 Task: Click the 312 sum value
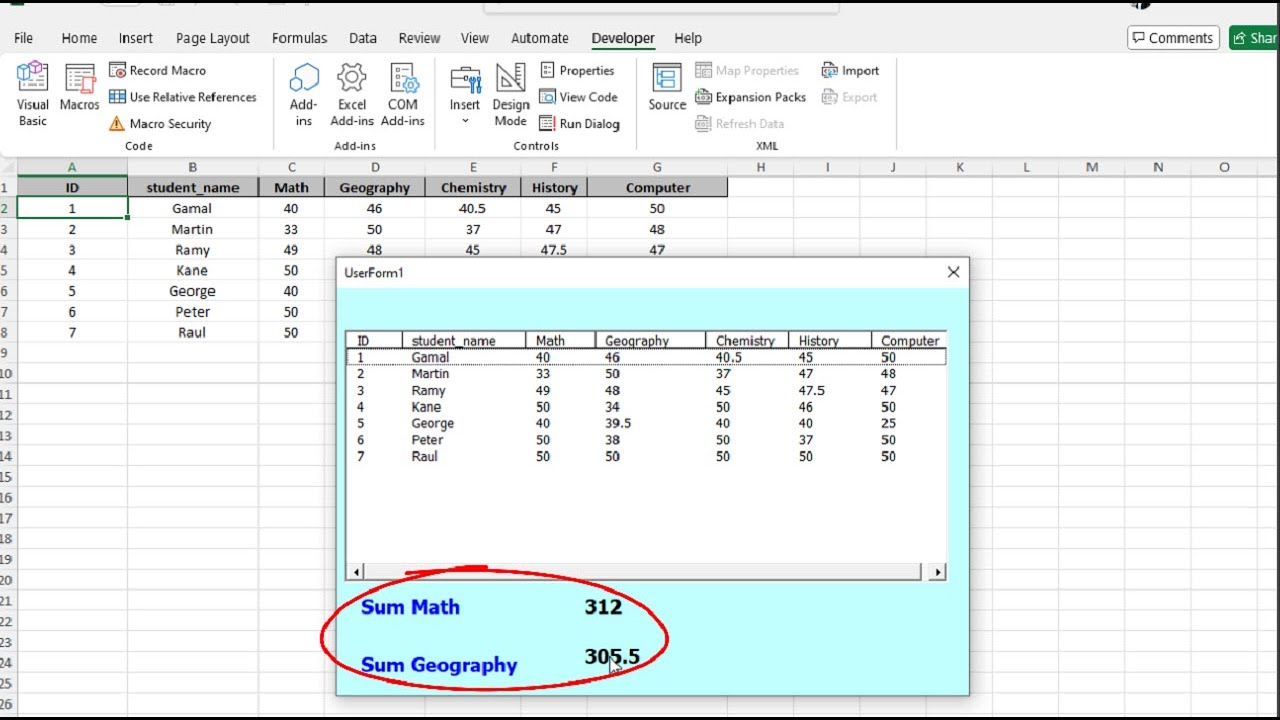603,607
